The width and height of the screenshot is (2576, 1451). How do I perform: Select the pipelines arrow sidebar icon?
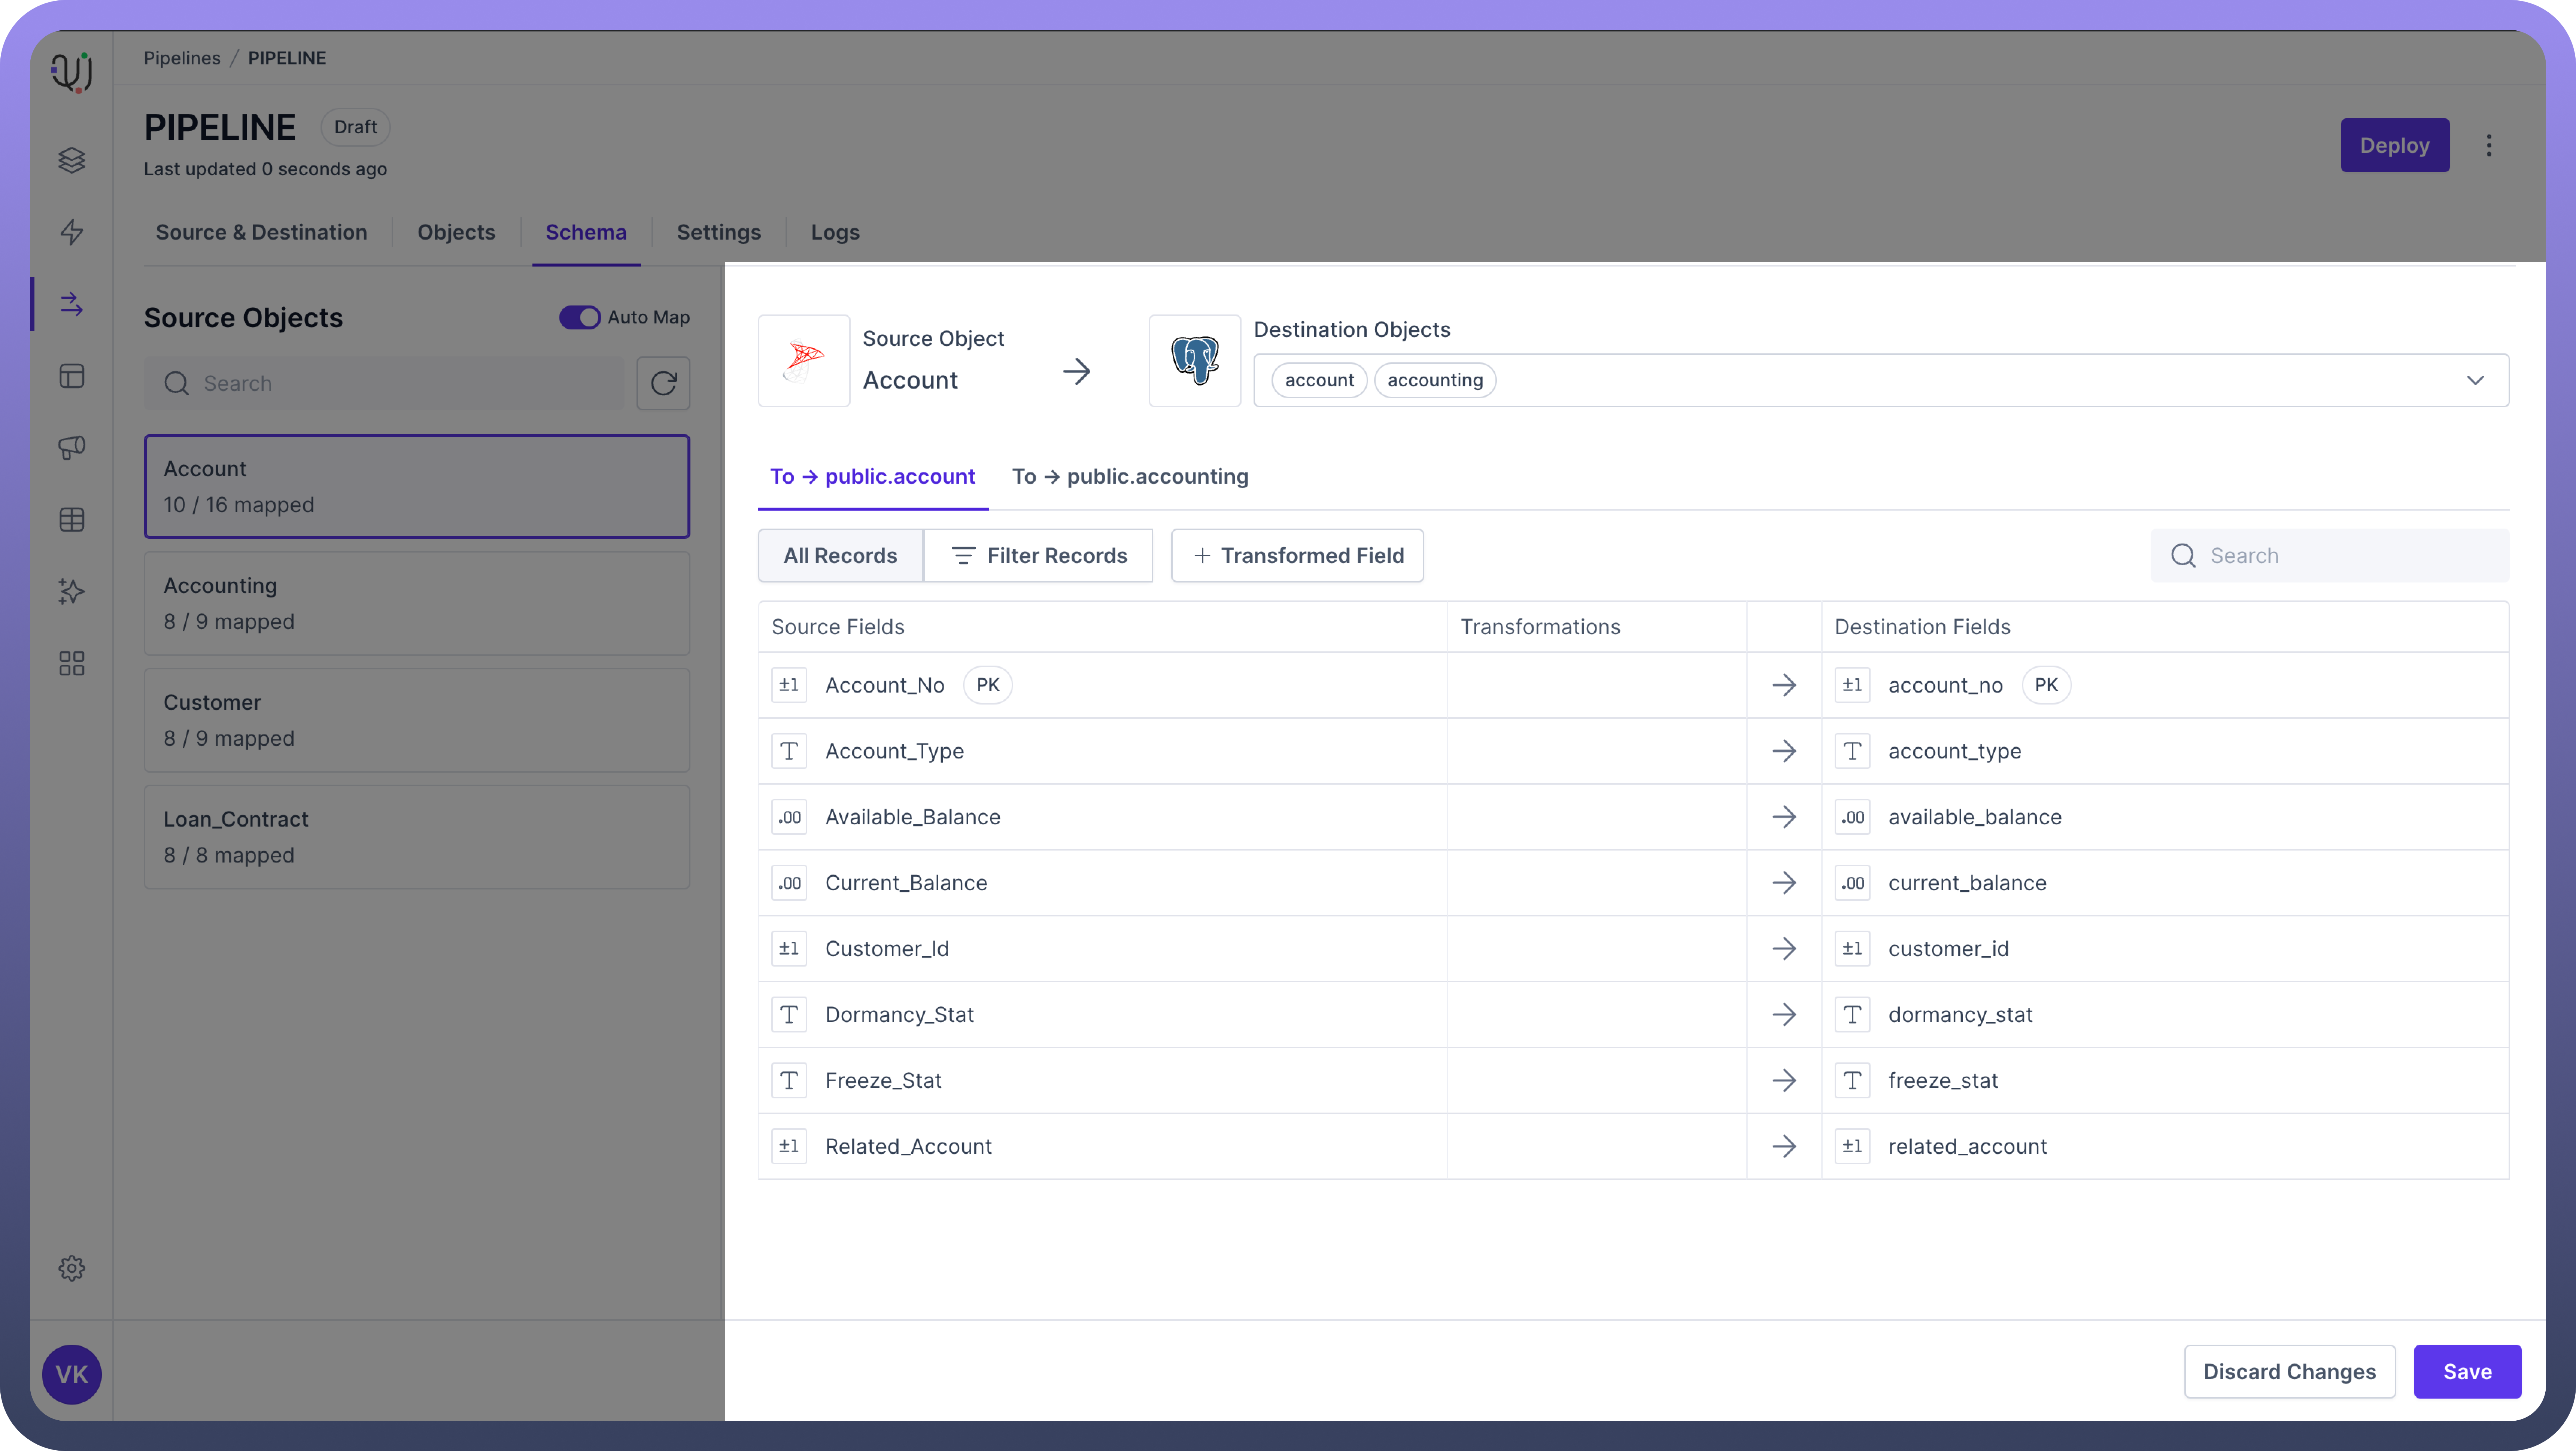(x=71, y=304)
